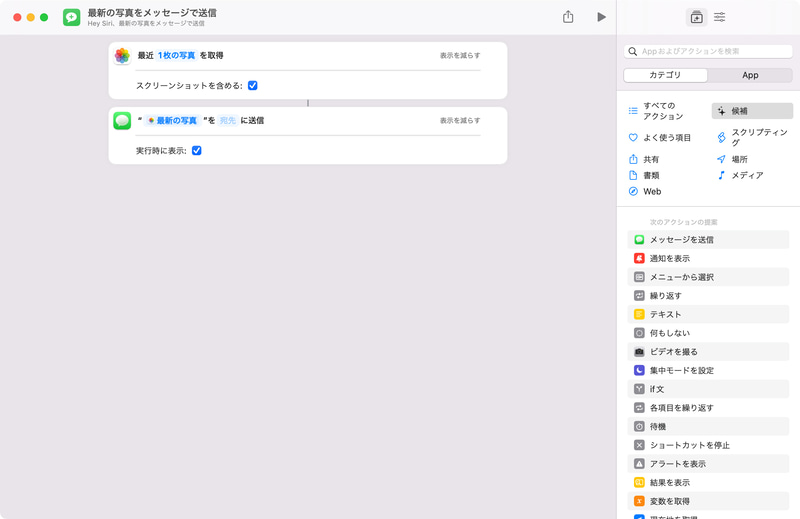Select the 候補 category
This screenshot has height=519, width=800.
[752, 111]
